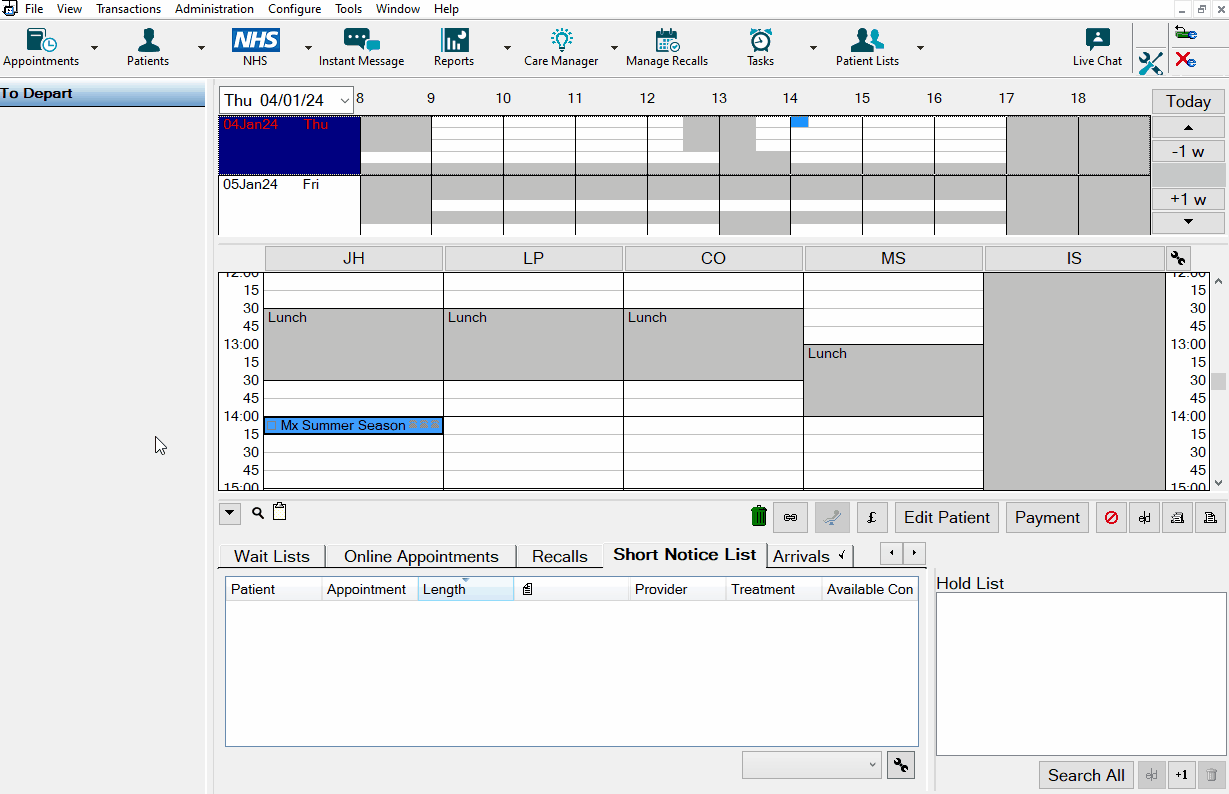Expand the Tasks toolbar dropdown arrow

pyautogui.click(x=813, y=48)
